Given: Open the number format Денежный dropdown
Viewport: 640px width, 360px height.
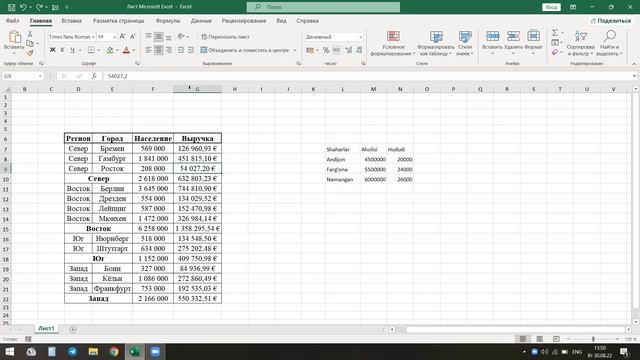Looking at the screenshot, I should (x=360, y=37).
